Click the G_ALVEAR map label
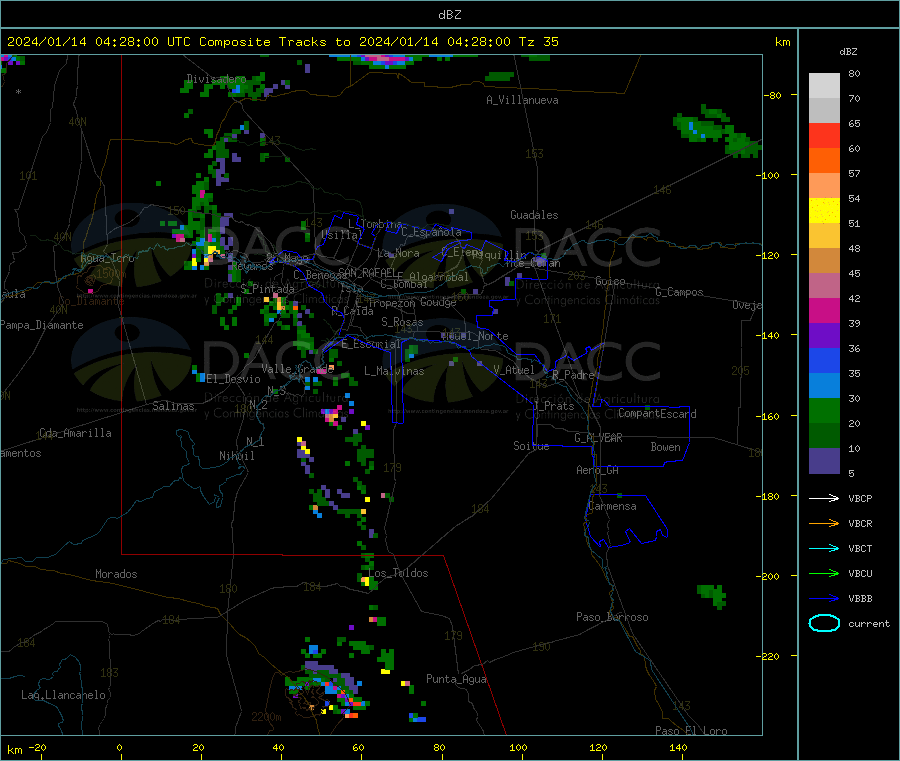 598,438
